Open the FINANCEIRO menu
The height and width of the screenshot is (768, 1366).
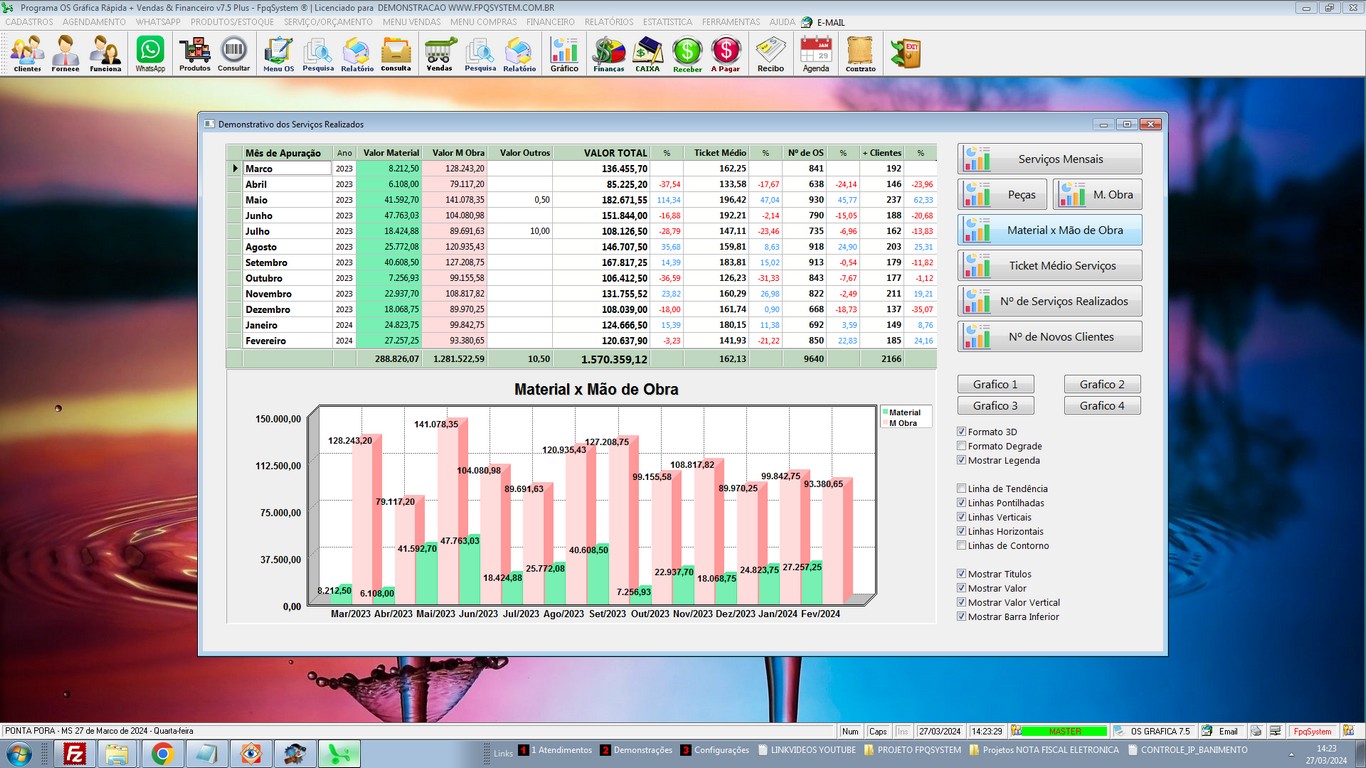coord(550,22)
